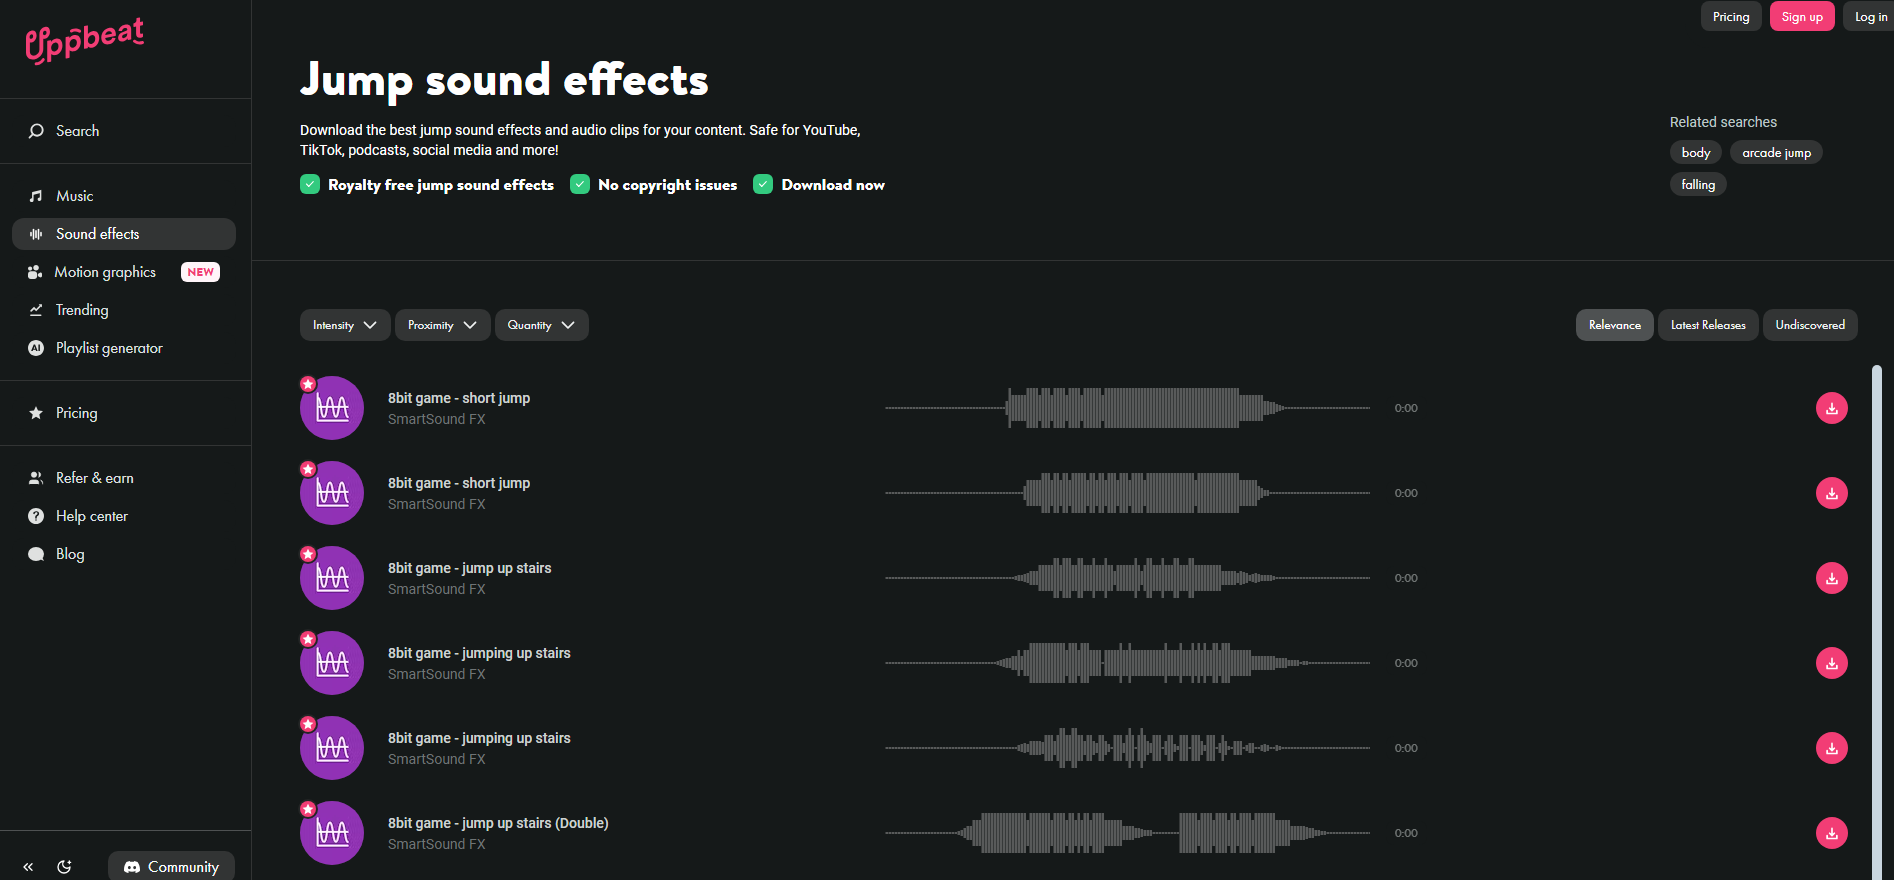Collapse the sidebar with double-chevron icon
This screenshot has height=880, width=1894.
point(28,867)
